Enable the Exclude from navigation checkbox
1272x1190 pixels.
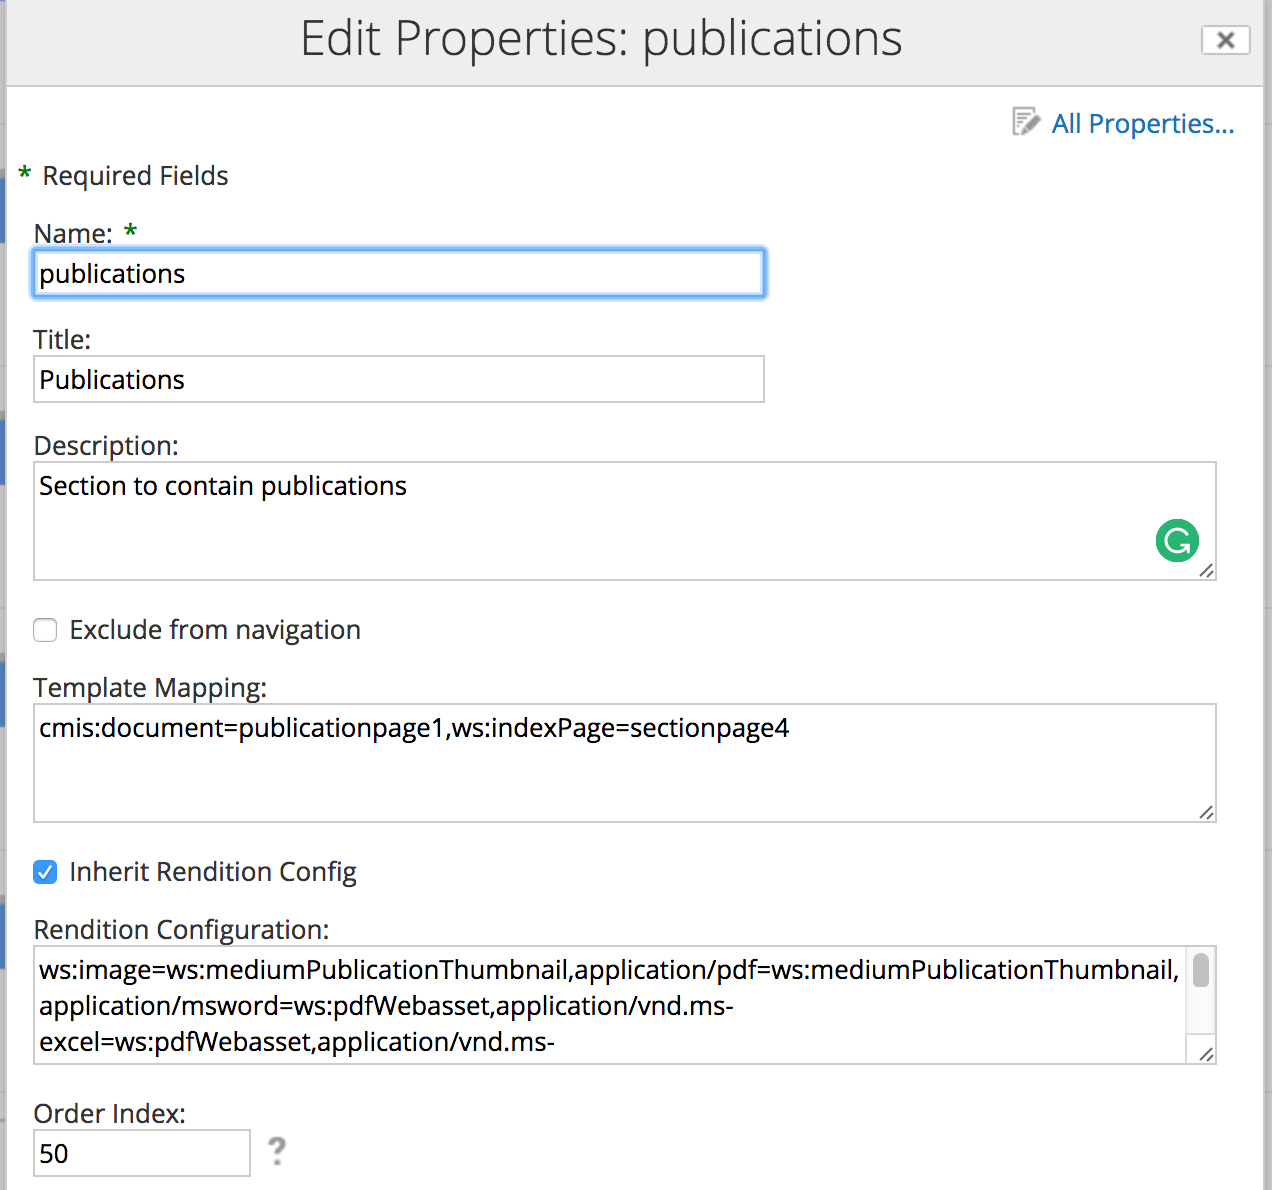click(x=45, y=630)
